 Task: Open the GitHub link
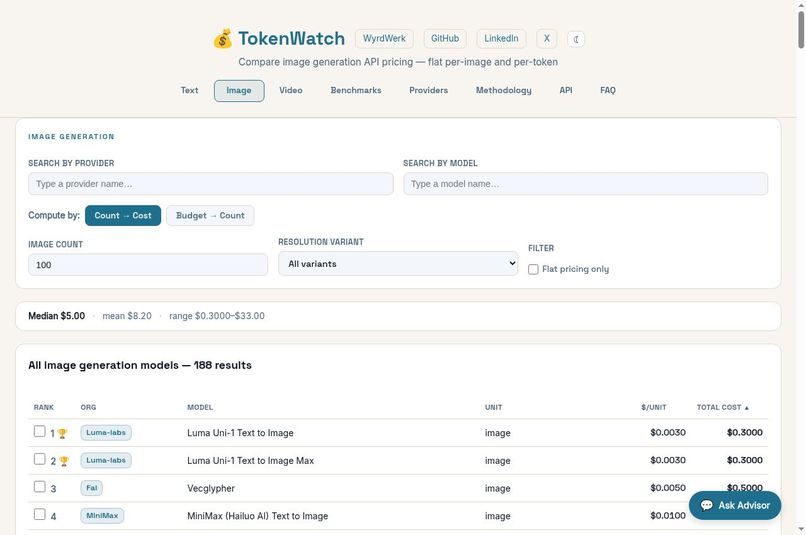(445, 39)
